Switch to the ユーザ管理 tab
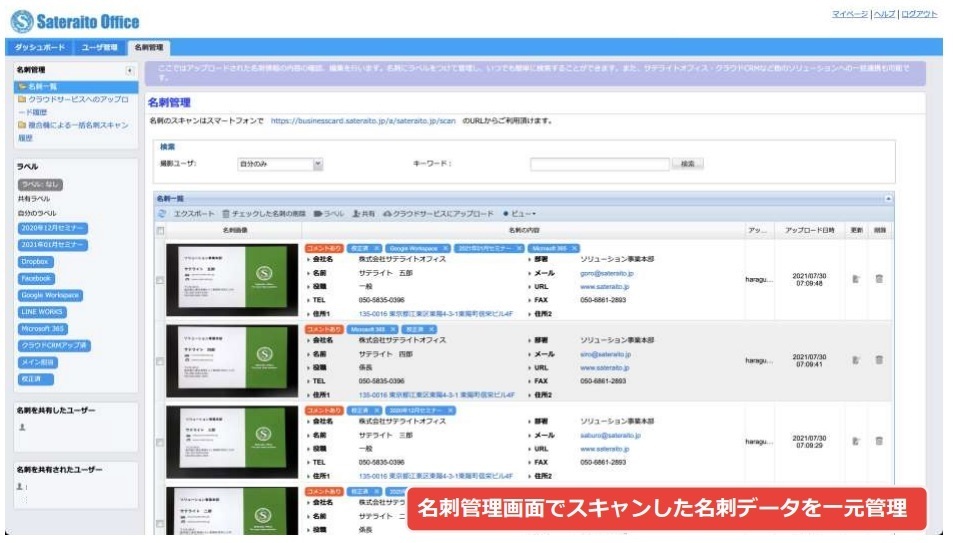The height and width of the screenshot is (543, 953). tap(100, 47)
